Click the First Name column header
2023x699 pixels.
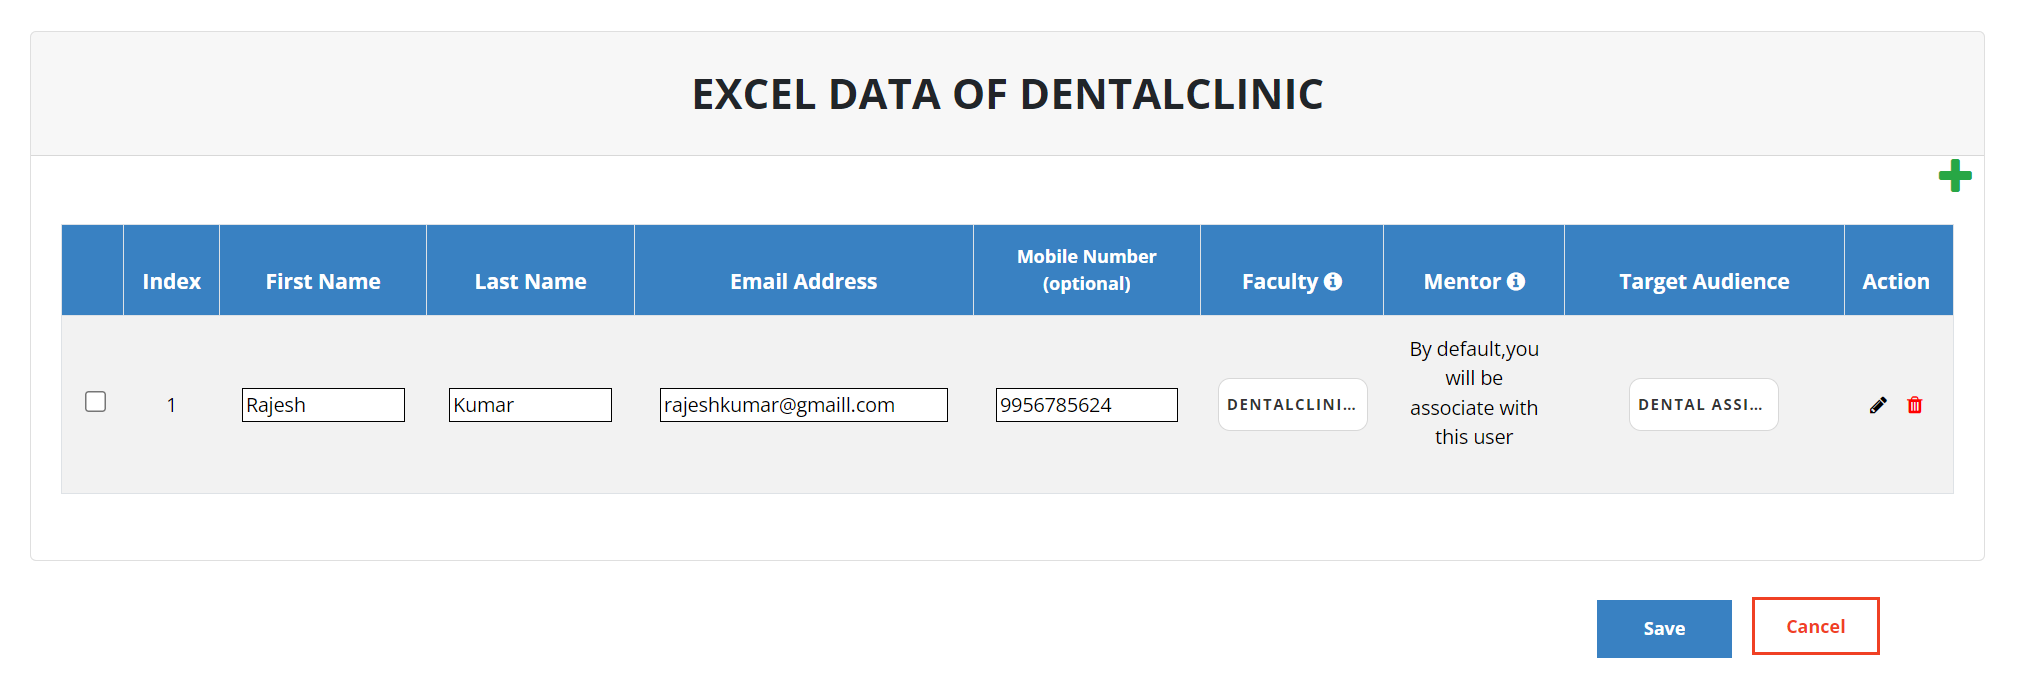click(x=323, y=282)
